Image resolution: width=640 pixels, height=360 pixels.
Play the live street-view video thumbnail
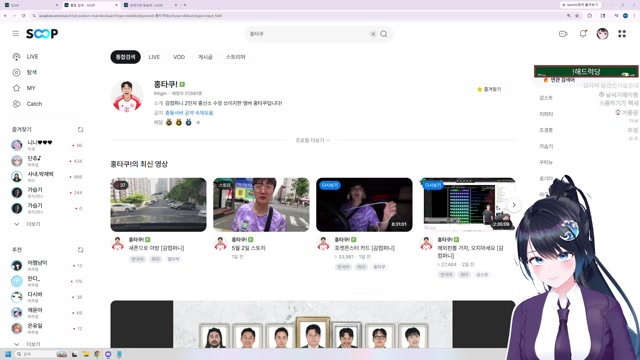(x=158, y=204)
